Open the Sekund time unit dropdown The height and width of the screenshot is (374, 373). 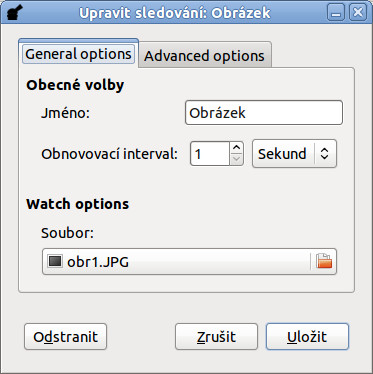[294, 154]
